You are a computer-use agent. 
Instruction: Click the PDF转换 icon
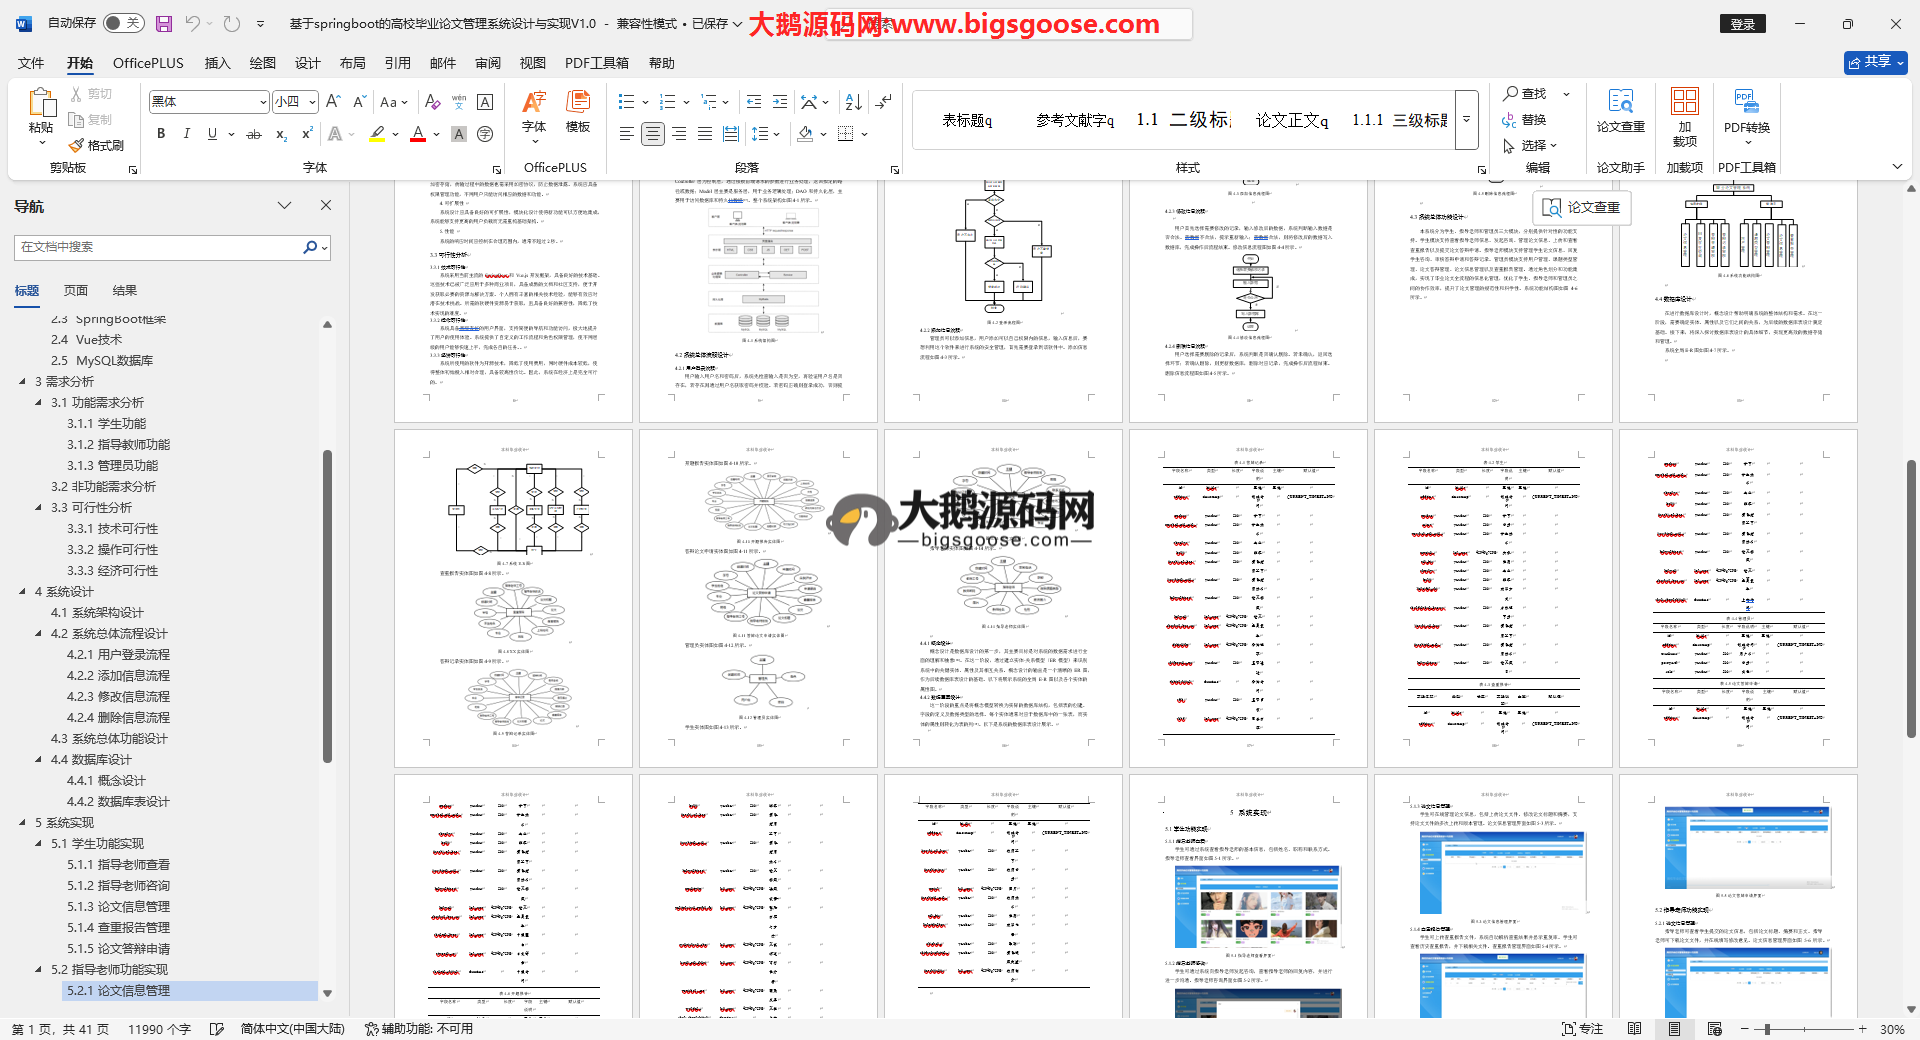click(x=1746, y=111)
